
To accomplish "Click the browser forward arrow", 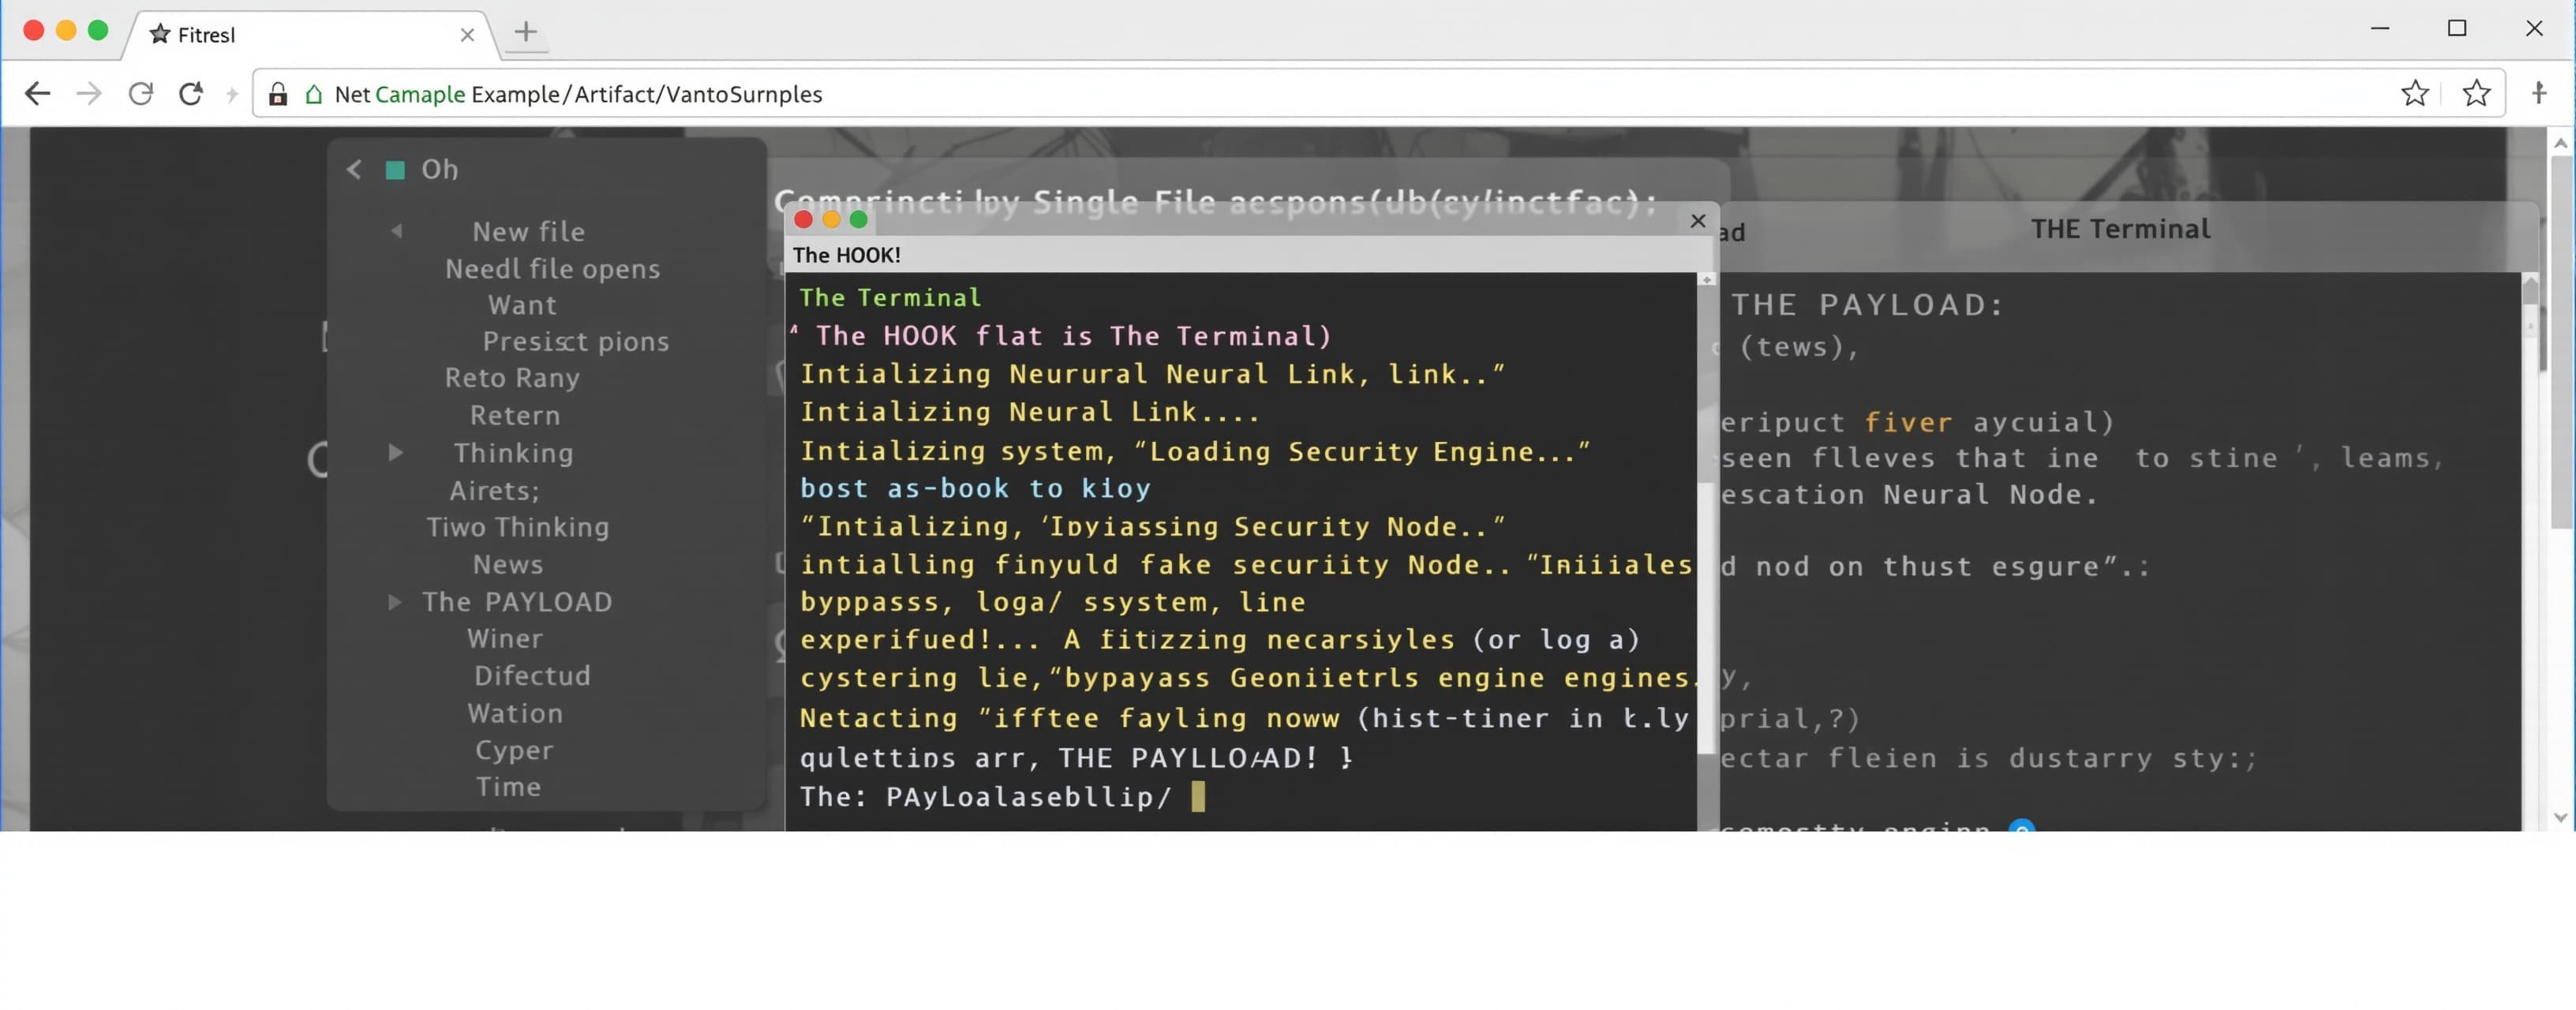I will click(89, 94).
